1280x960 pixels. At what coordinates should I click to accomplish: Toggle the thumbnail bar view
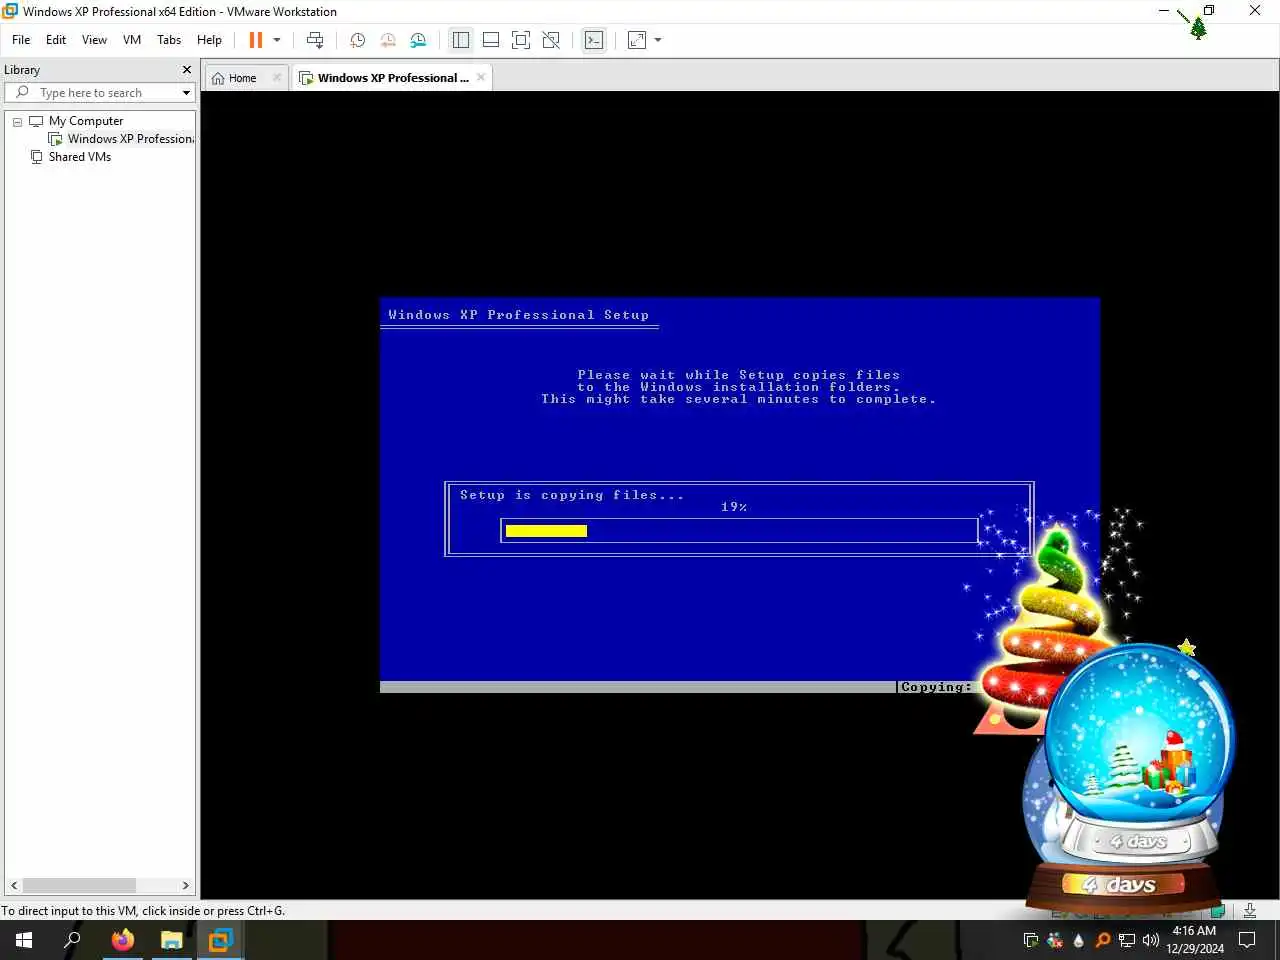491,40
